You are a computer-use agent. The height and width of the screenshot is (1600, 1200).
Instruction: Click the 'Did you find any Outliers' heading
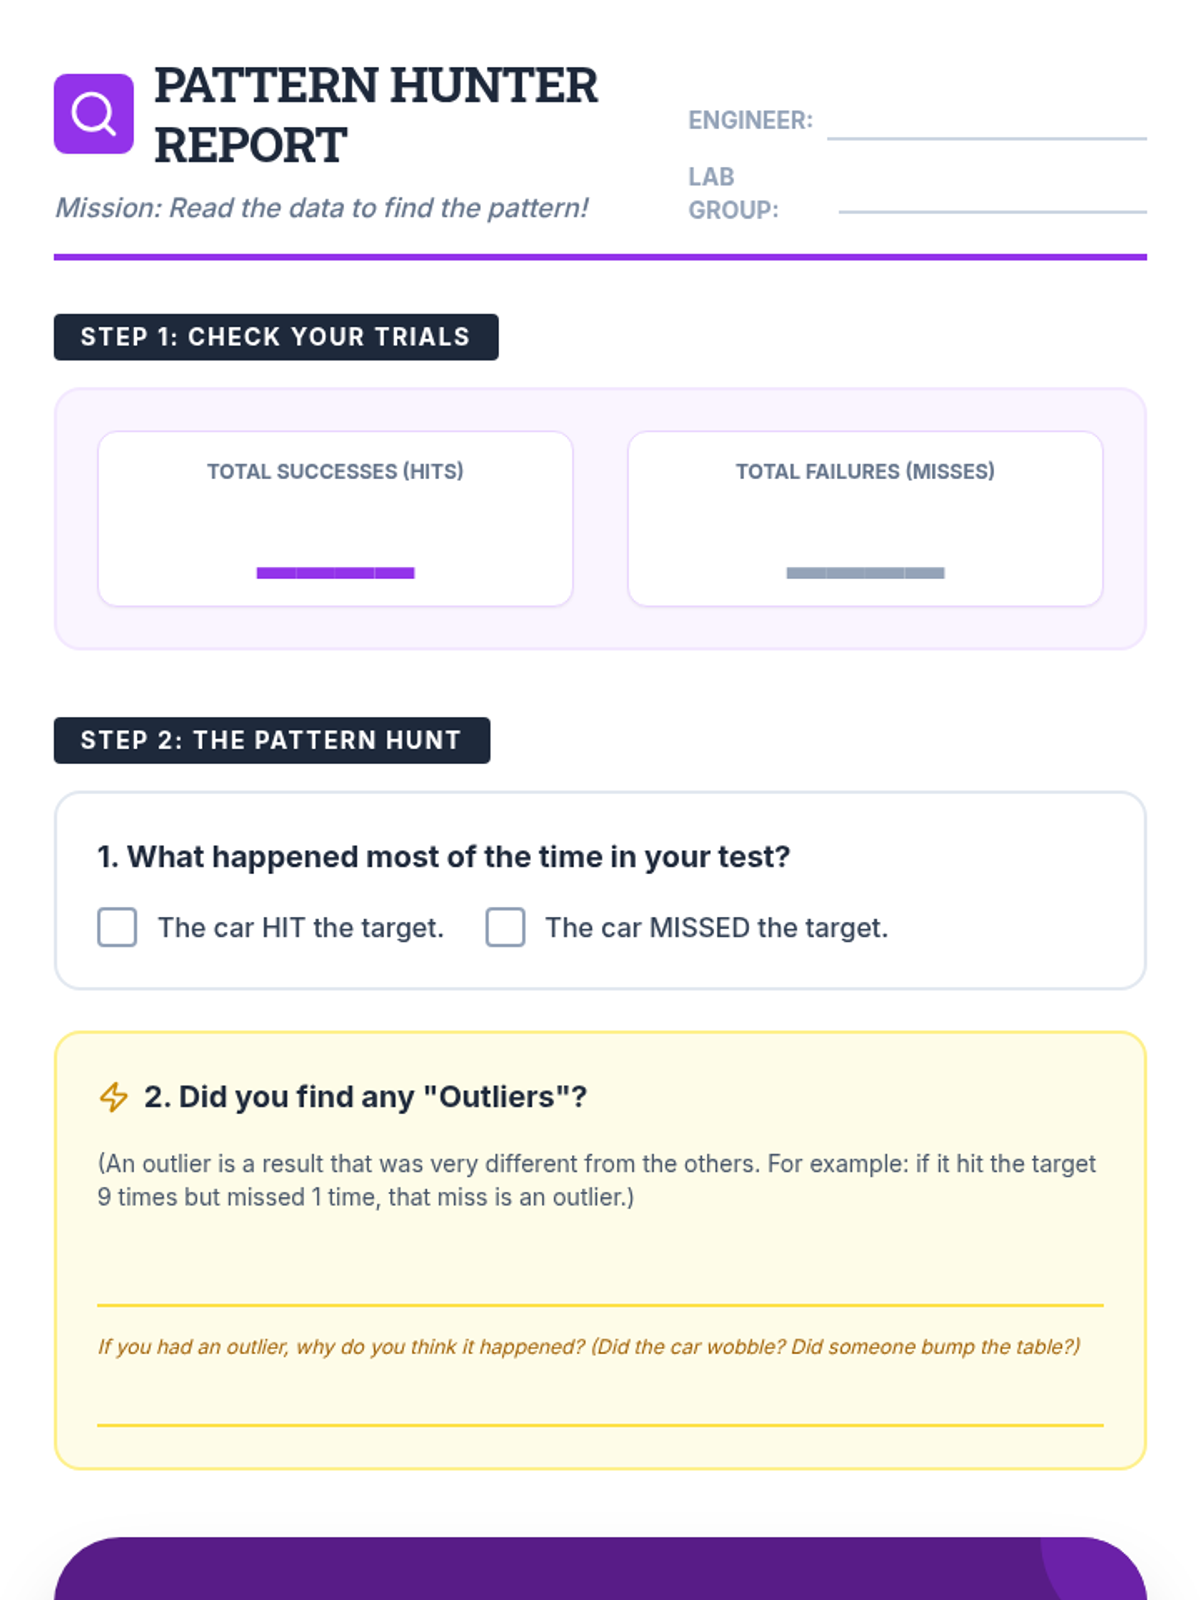coord(365,1097)
